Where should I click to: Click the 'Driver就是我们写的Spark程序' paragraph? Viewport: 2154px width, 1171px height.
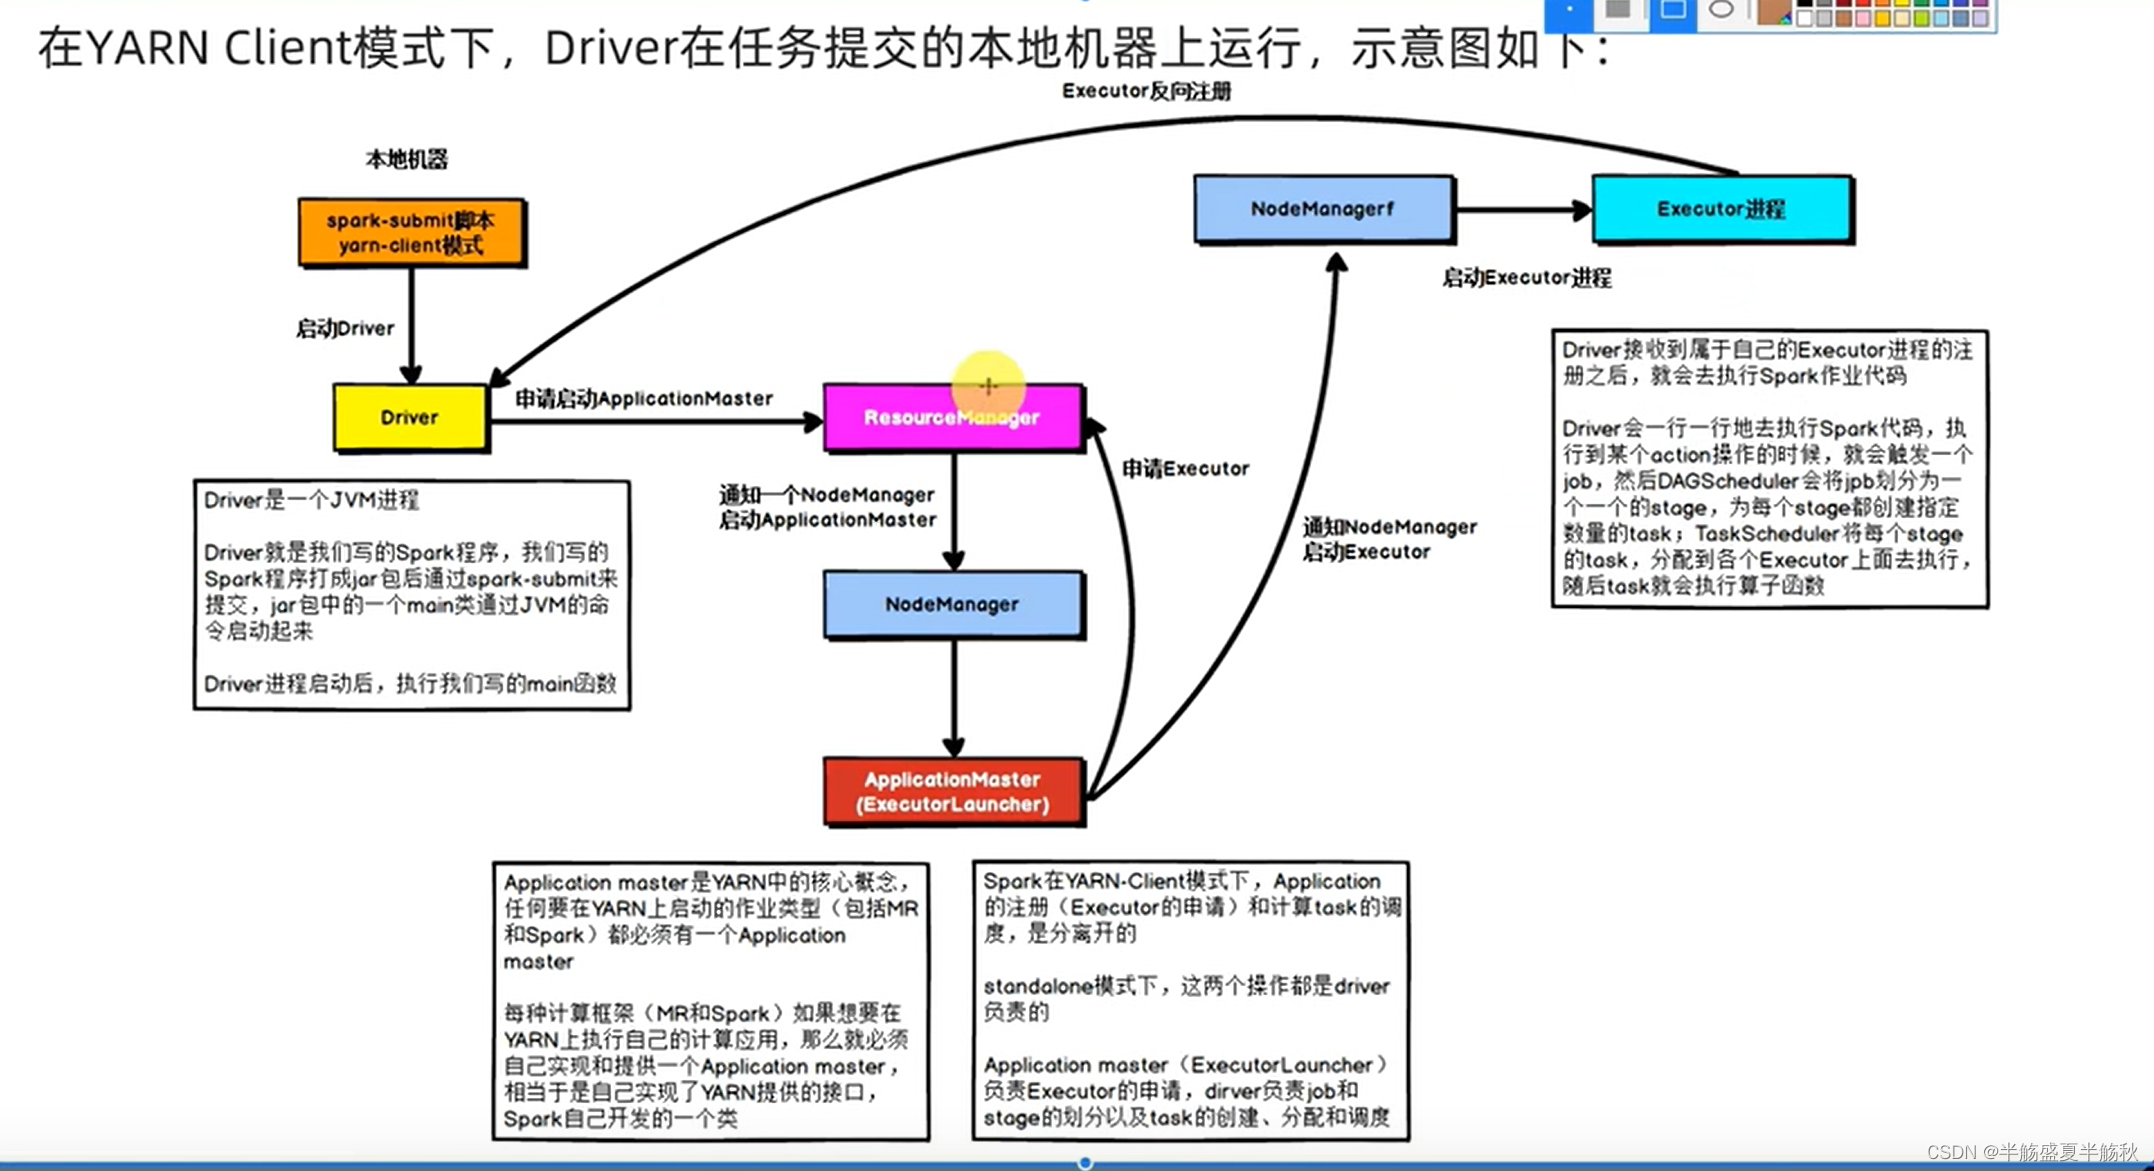pos(410,591)
